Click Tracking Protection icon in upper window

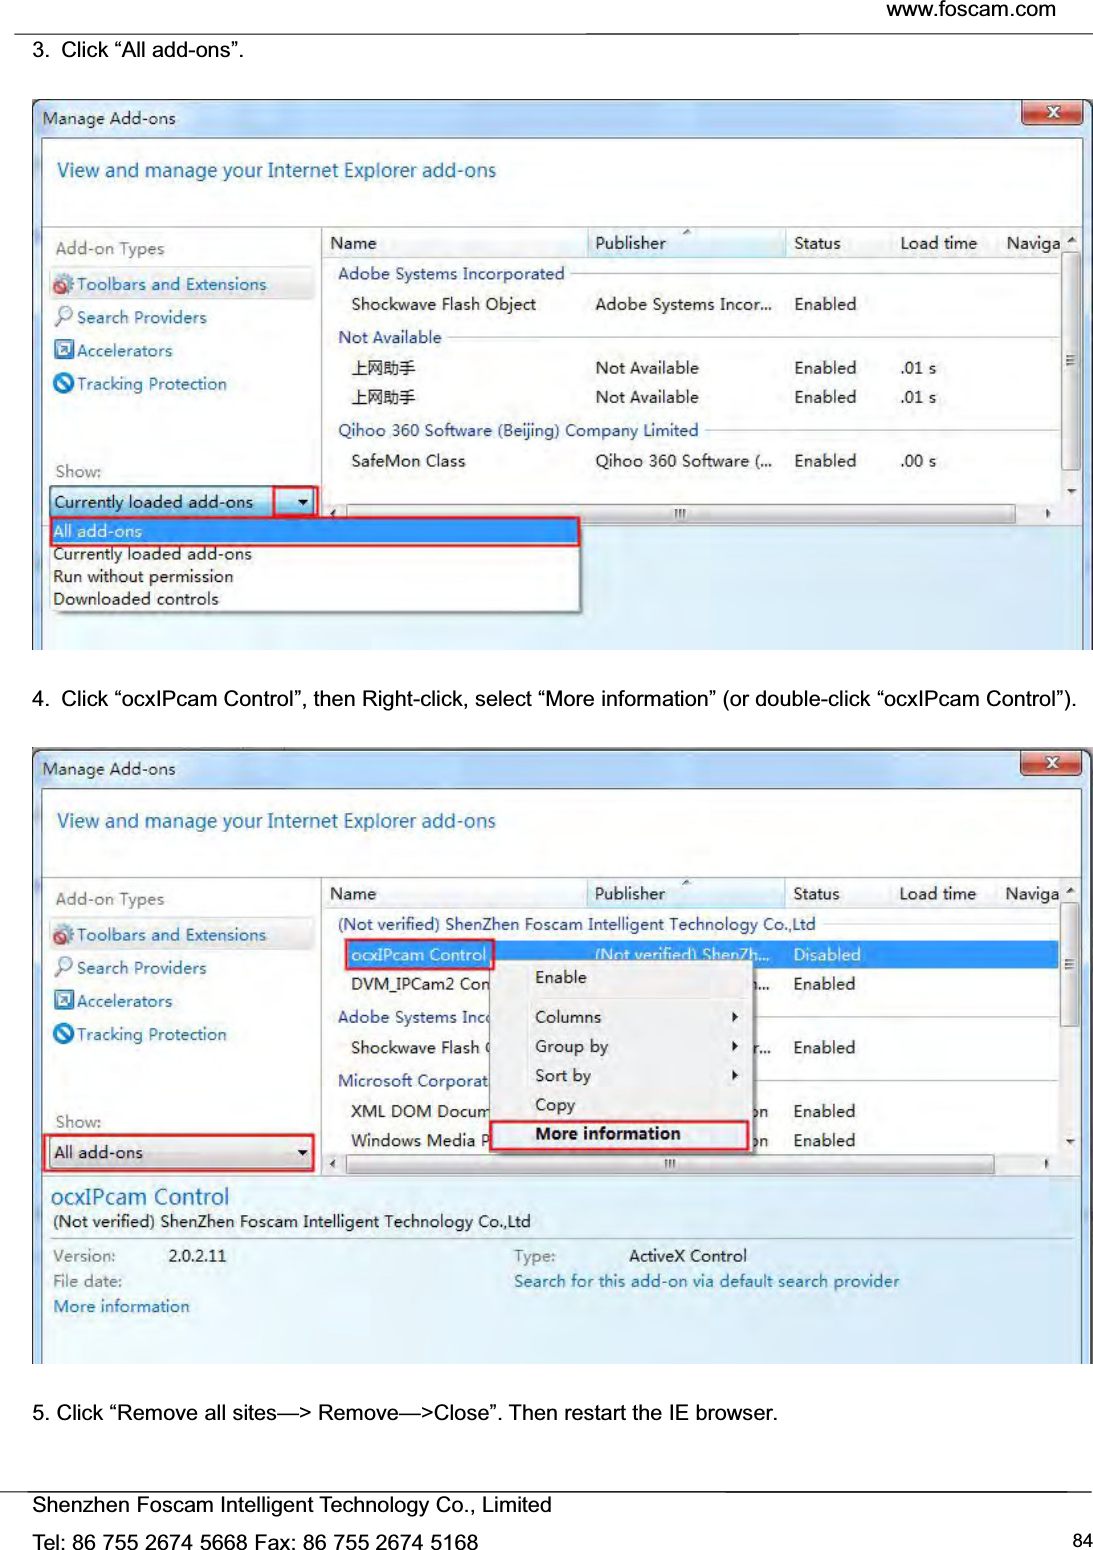pos(63,383)
